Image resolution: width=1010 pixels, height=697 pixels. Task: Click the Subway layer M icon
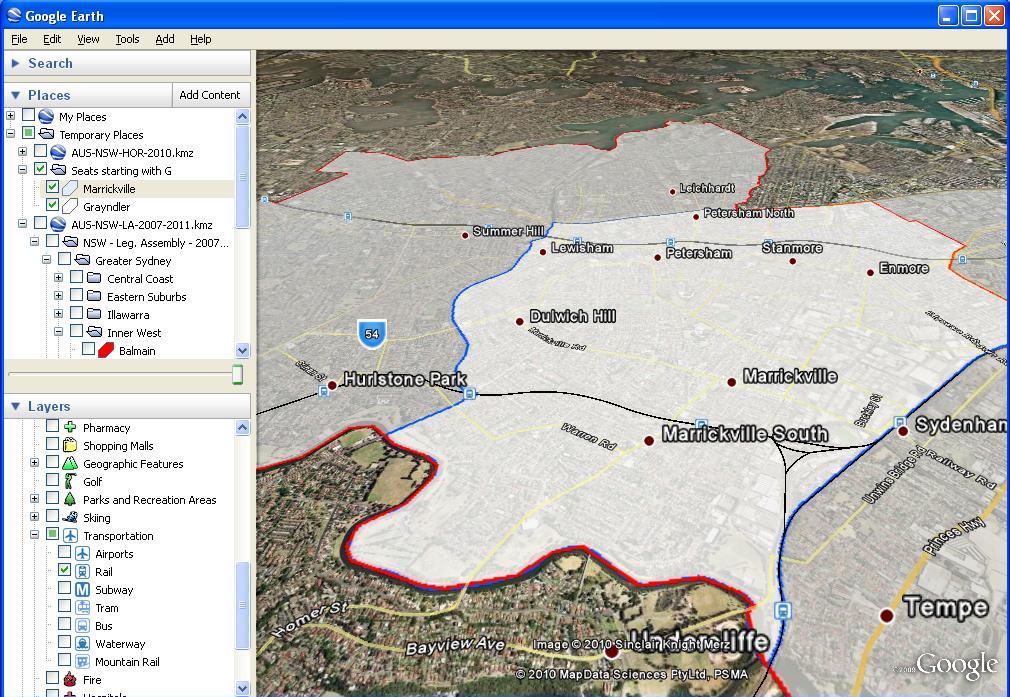tap(82, 589)
